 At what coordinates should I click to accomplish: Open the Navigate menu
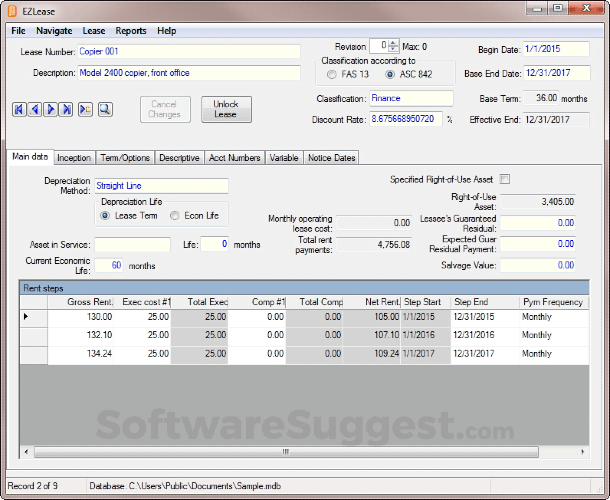coord(54,31)
